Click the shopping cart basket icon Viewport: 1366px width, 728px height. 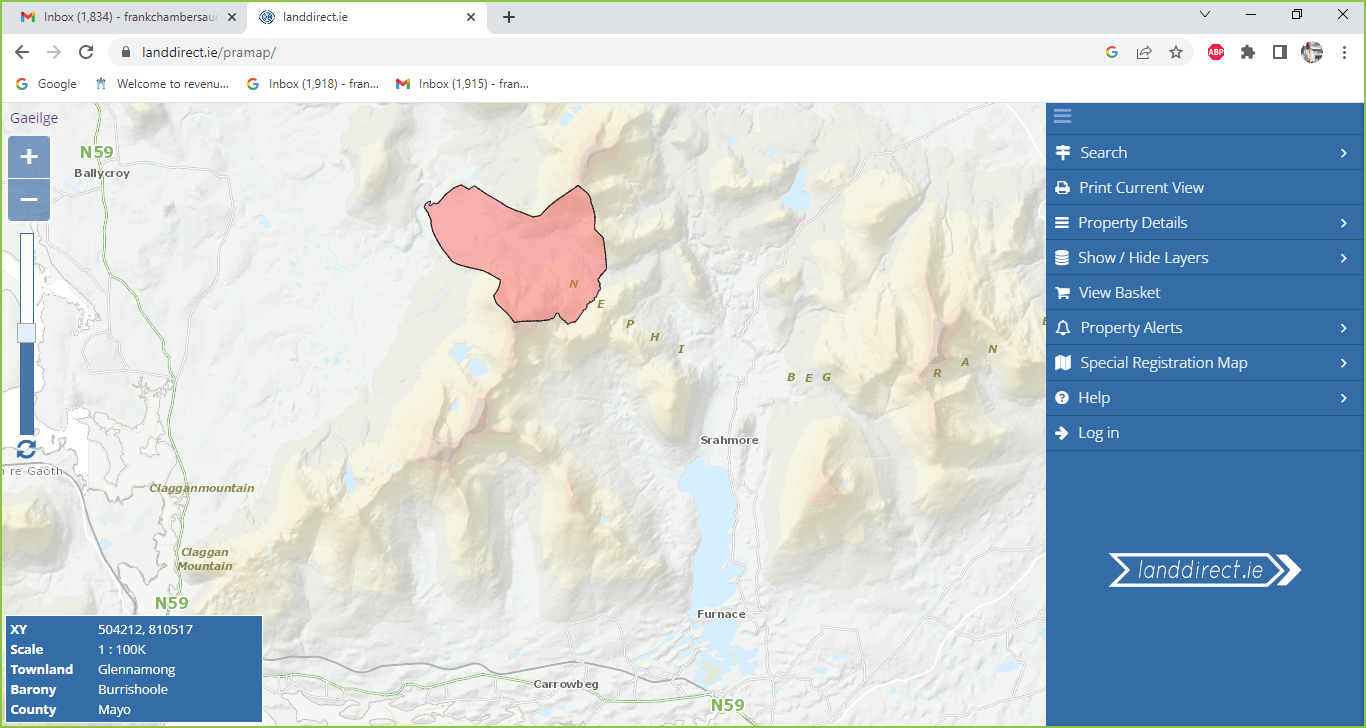pyautogui.click(x=1062, y=293)
